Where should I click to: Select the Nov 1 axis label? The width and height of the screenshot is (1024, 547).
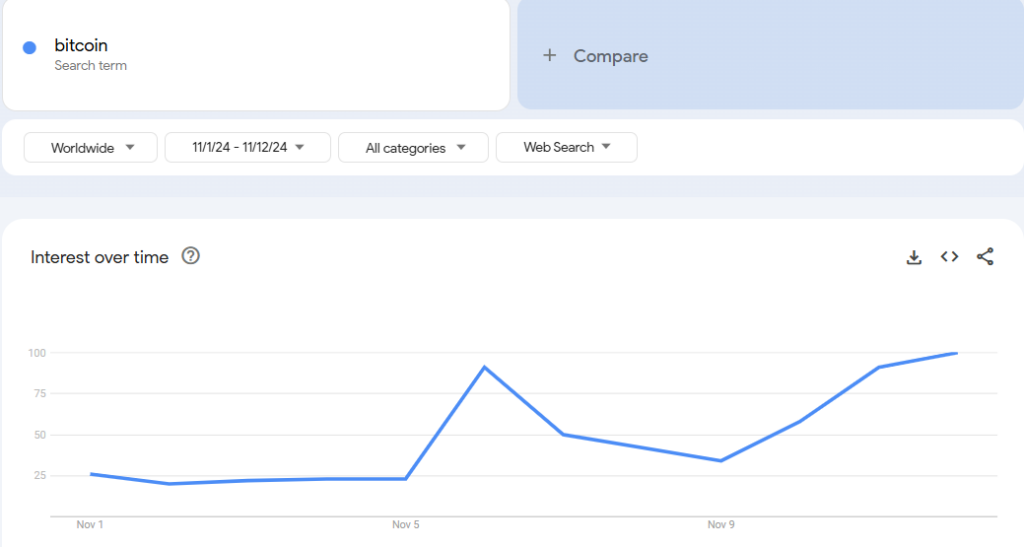pyautogui.click(x=90, y=525)
